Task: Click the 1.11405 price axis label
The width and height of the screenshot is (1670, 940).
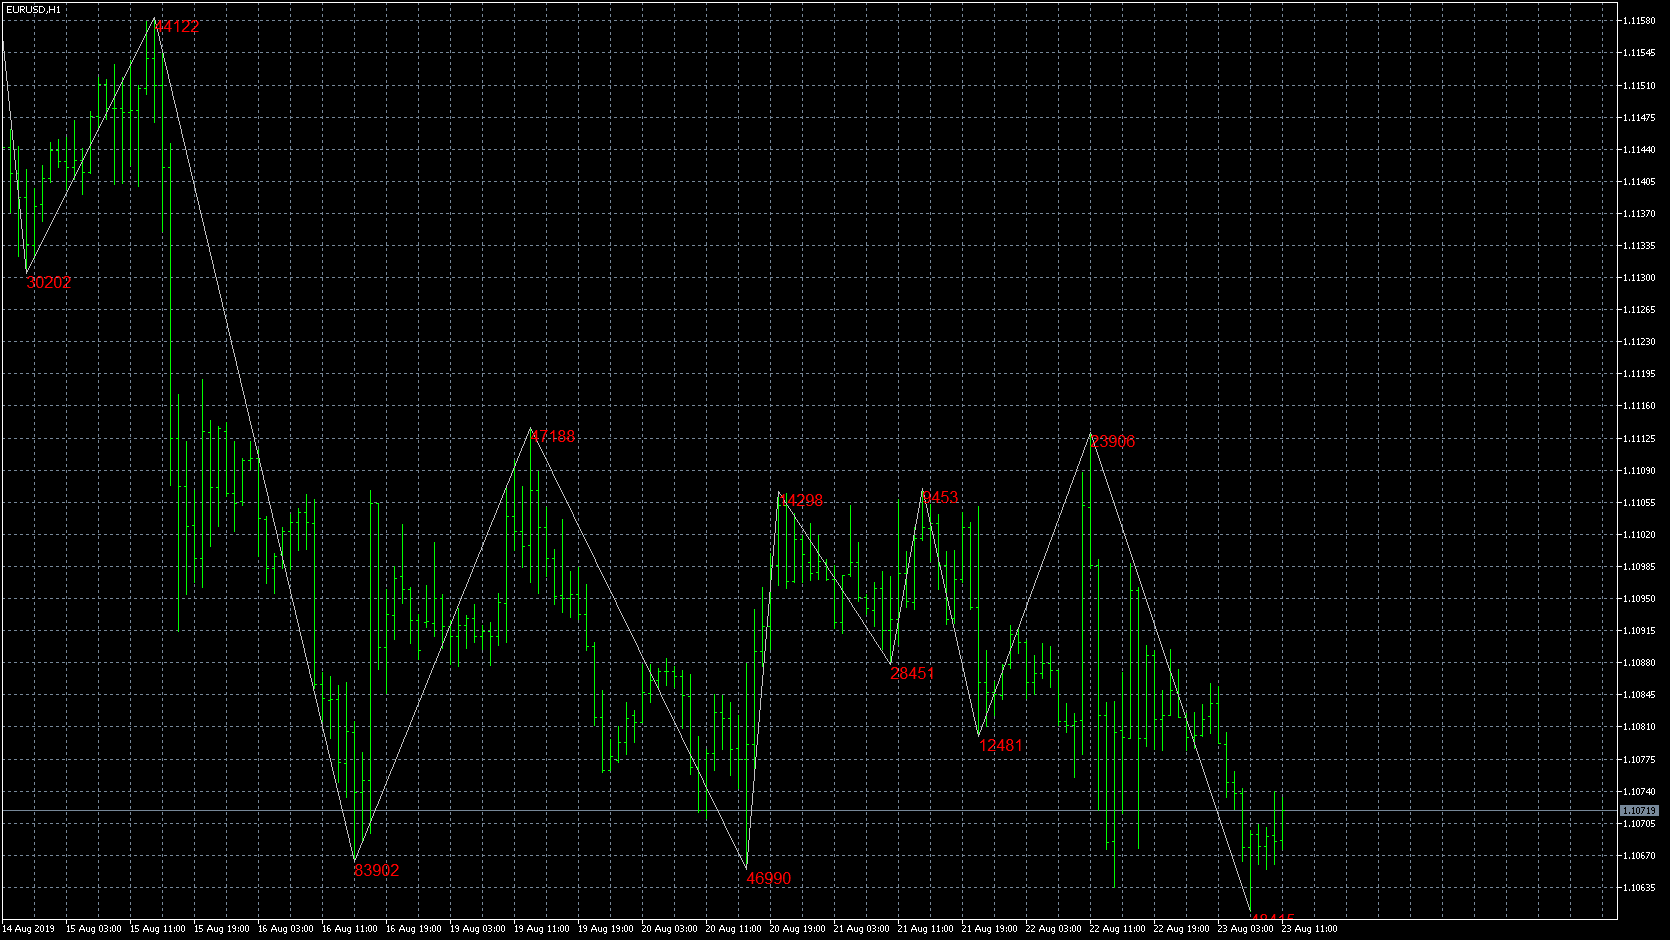Action: pos(1639,182)
